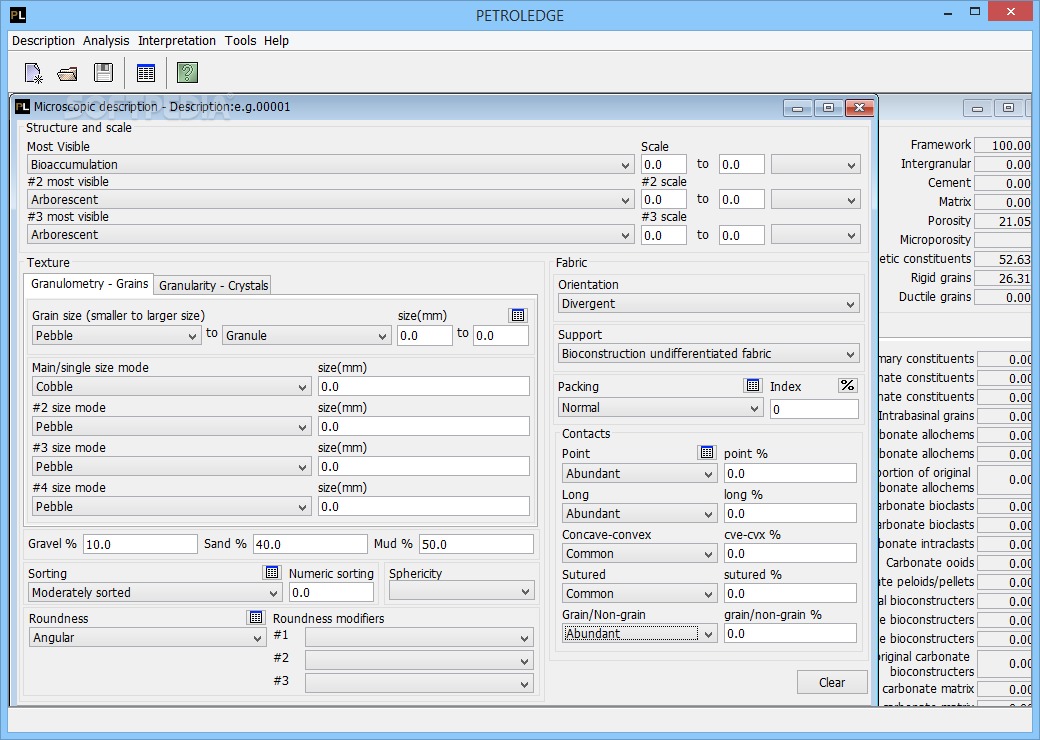
Task: Click Main/single size mode size(mm) field
Action: point(424,387)
